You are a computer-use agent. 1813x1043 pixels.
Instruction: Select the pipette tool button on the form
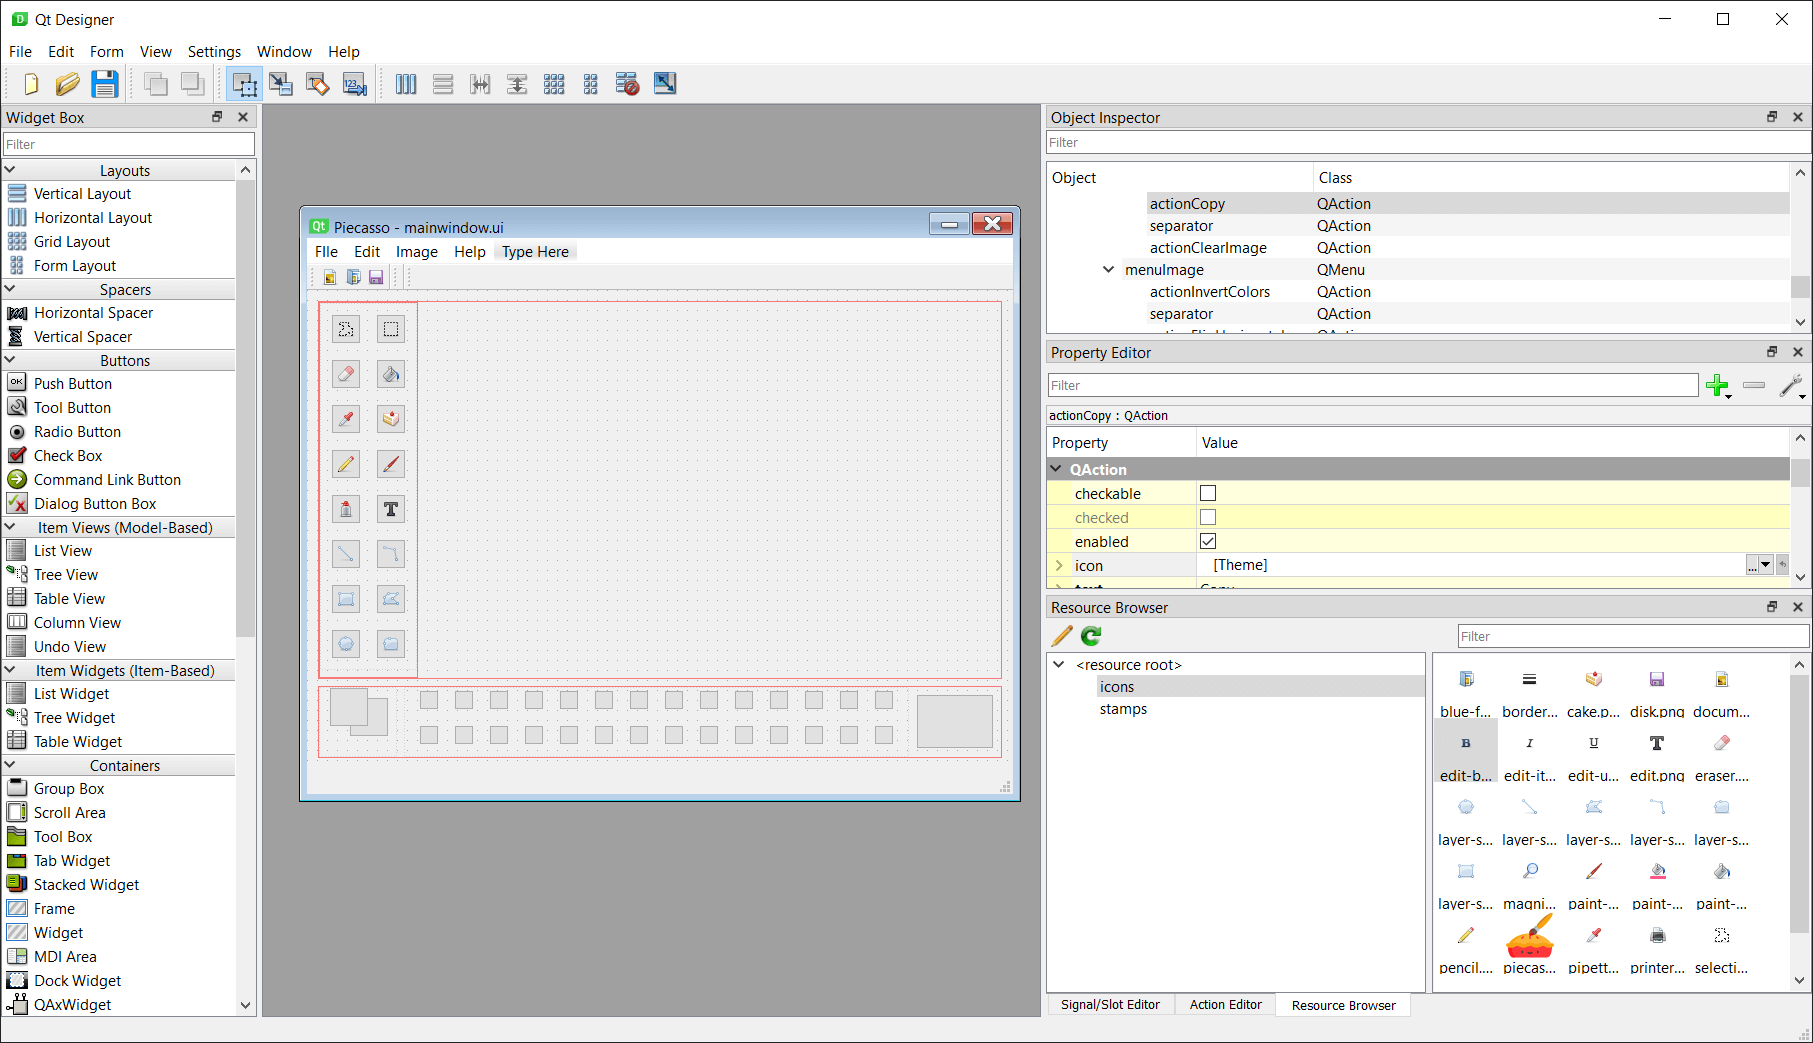pos(346,419)
